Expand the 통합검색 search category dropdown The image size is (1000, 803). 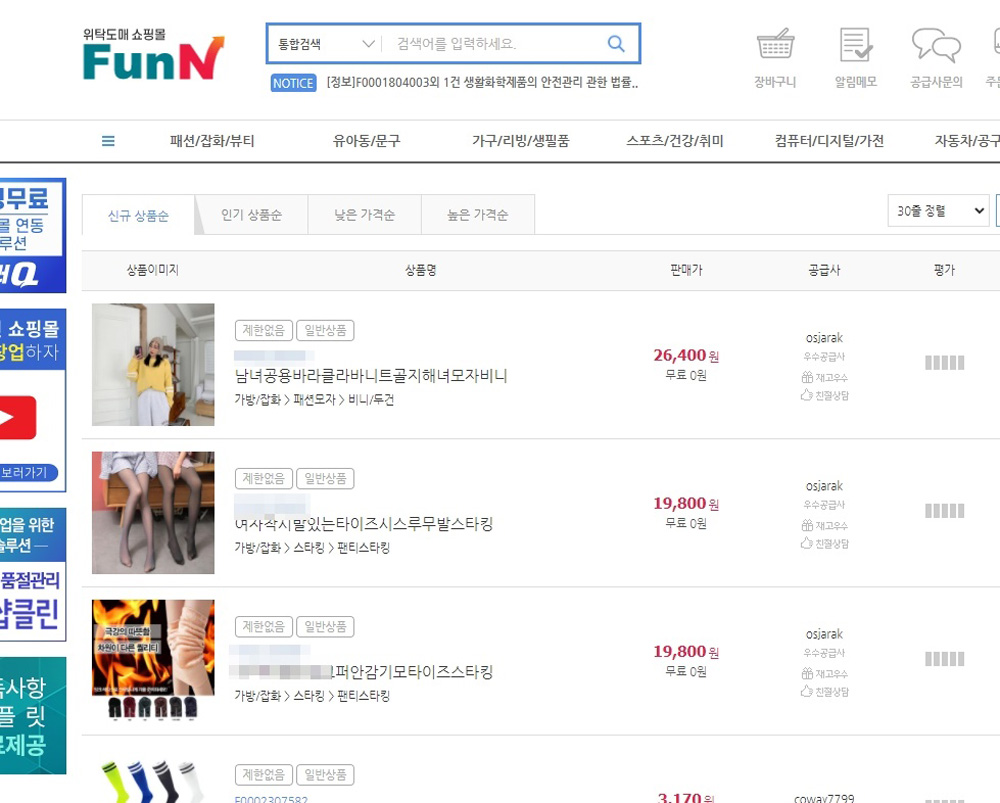(326, 44)
